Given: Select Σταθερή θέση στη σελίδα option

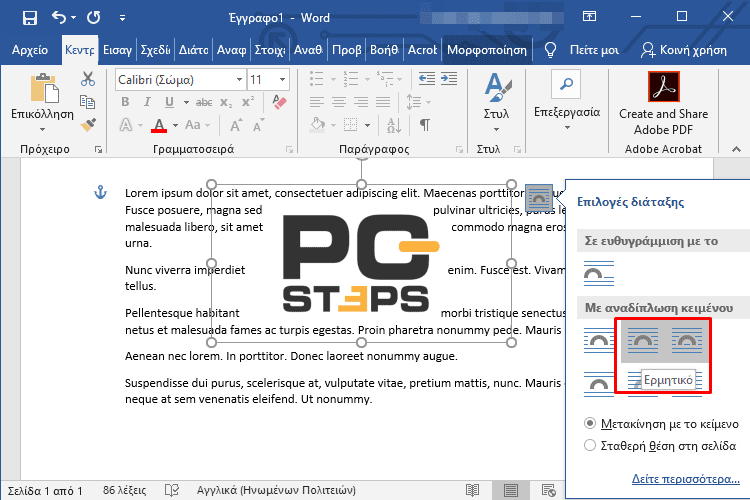Looking at the screenshot, I should [x=660, y=445].
